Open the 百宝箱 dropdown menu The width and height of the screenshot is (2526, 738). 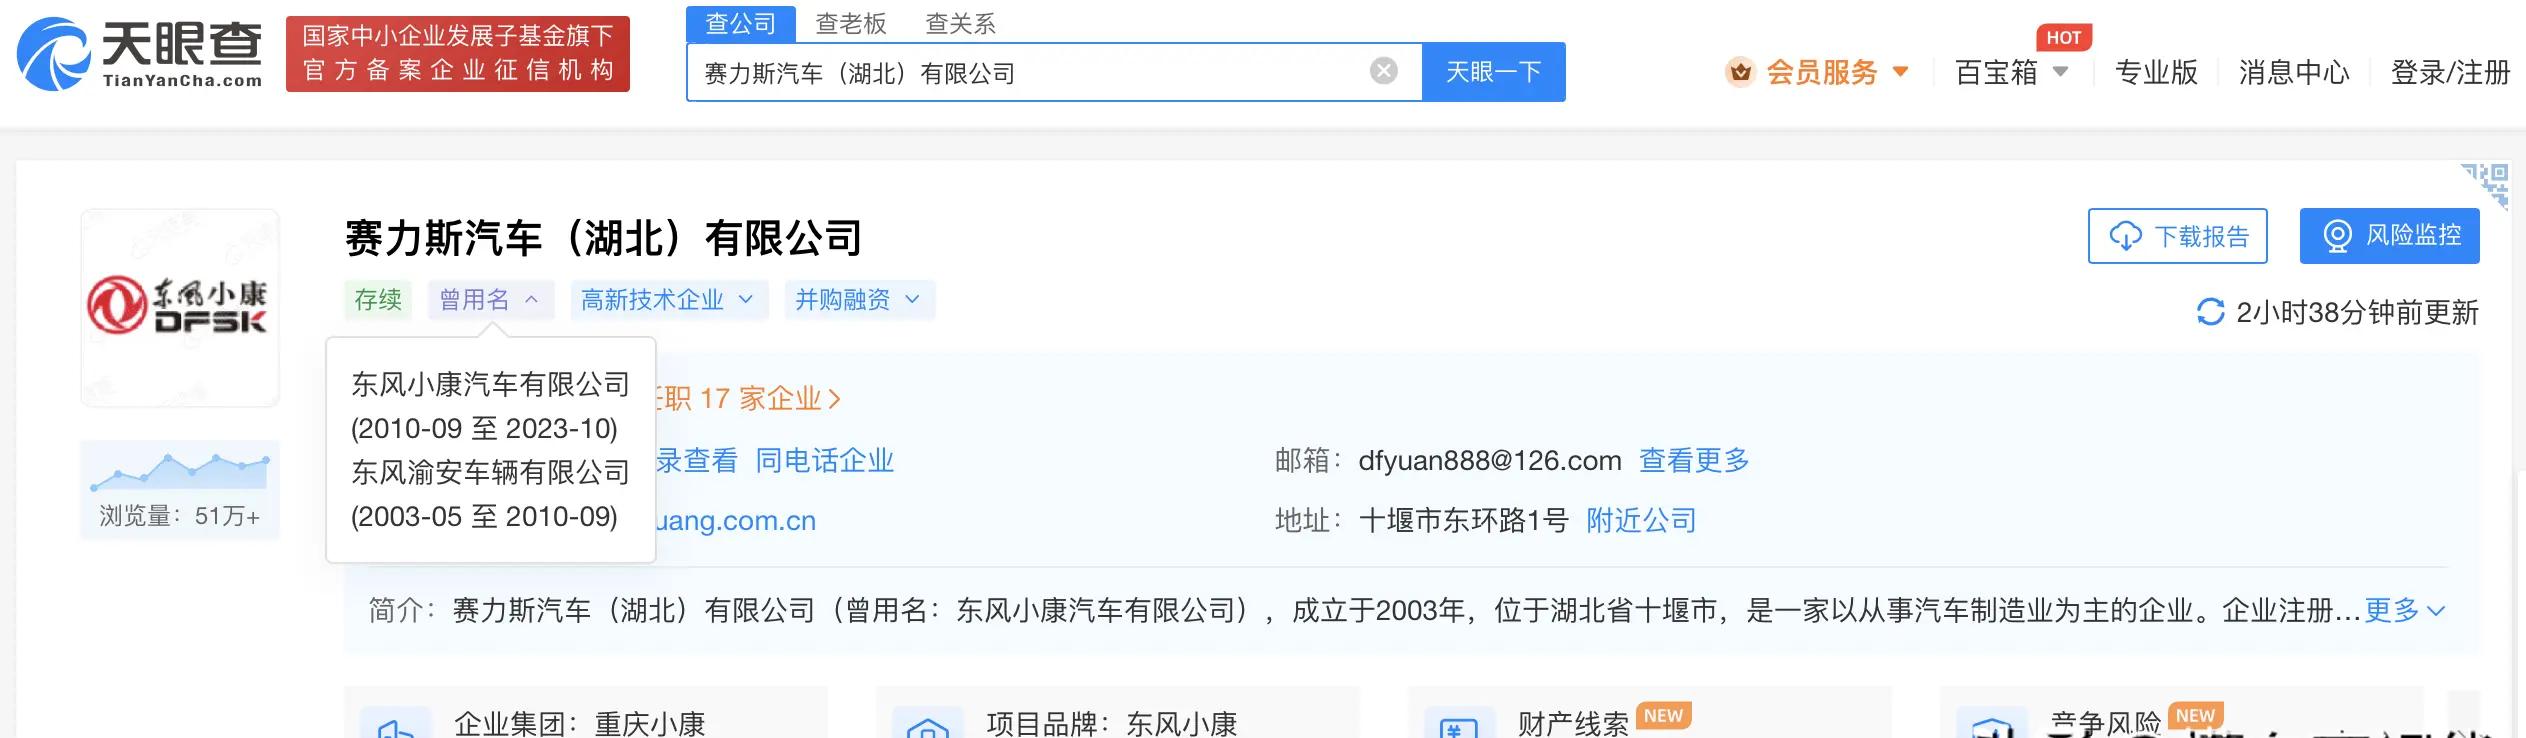[2011, 72]
